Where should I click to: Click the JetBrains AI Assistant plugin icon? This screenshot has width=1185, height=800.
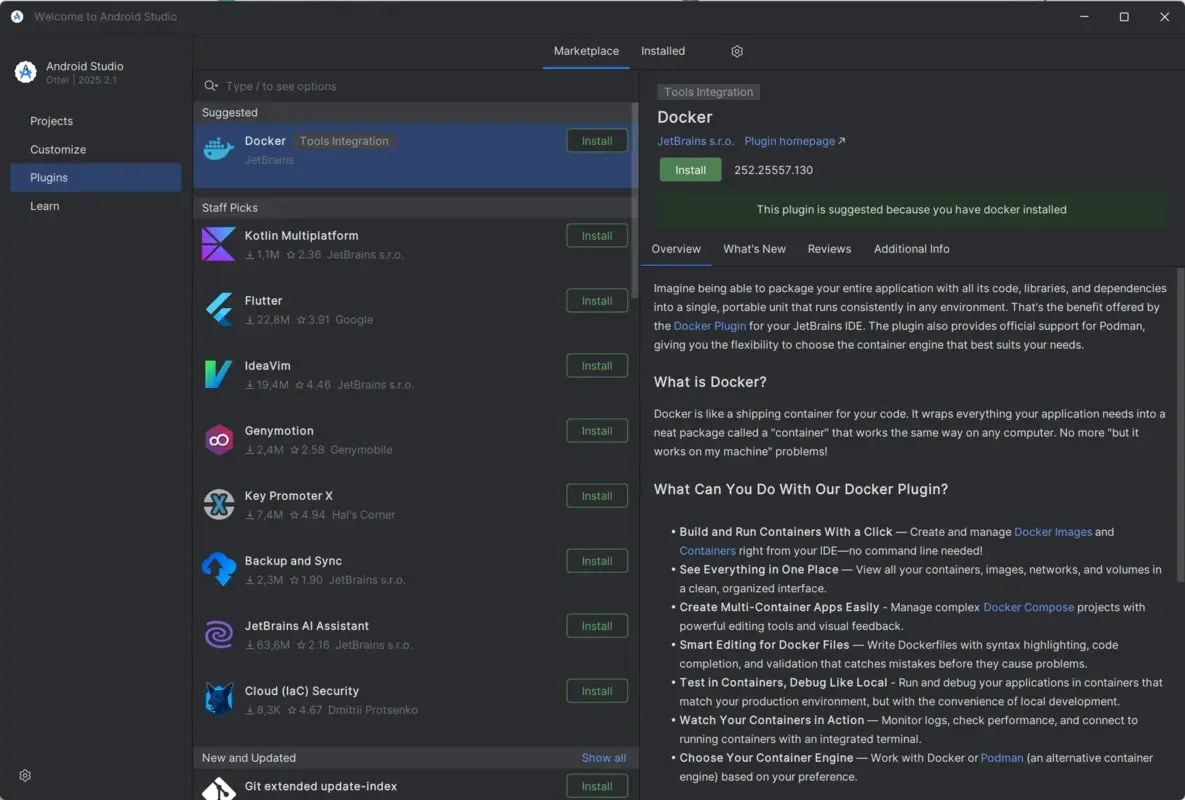click(x=218, y=634)
